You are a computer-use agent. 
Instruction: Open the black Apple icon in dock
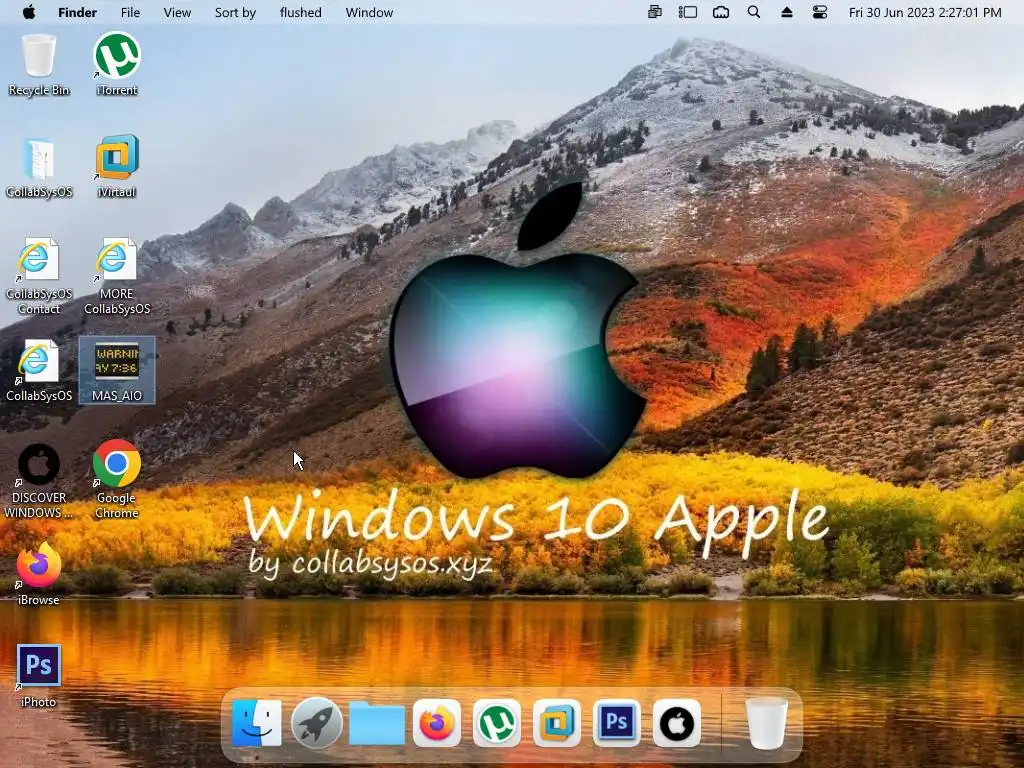click(x=677, y=723)
